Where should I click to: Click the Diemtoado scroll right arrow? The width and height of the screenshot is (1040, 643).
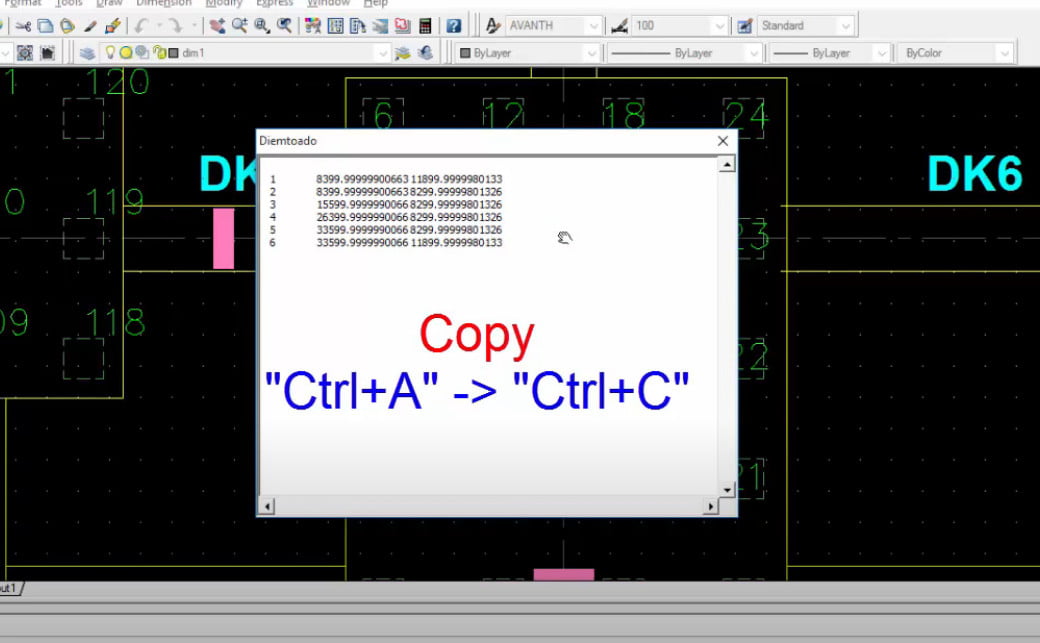click(x=710, y=506)
